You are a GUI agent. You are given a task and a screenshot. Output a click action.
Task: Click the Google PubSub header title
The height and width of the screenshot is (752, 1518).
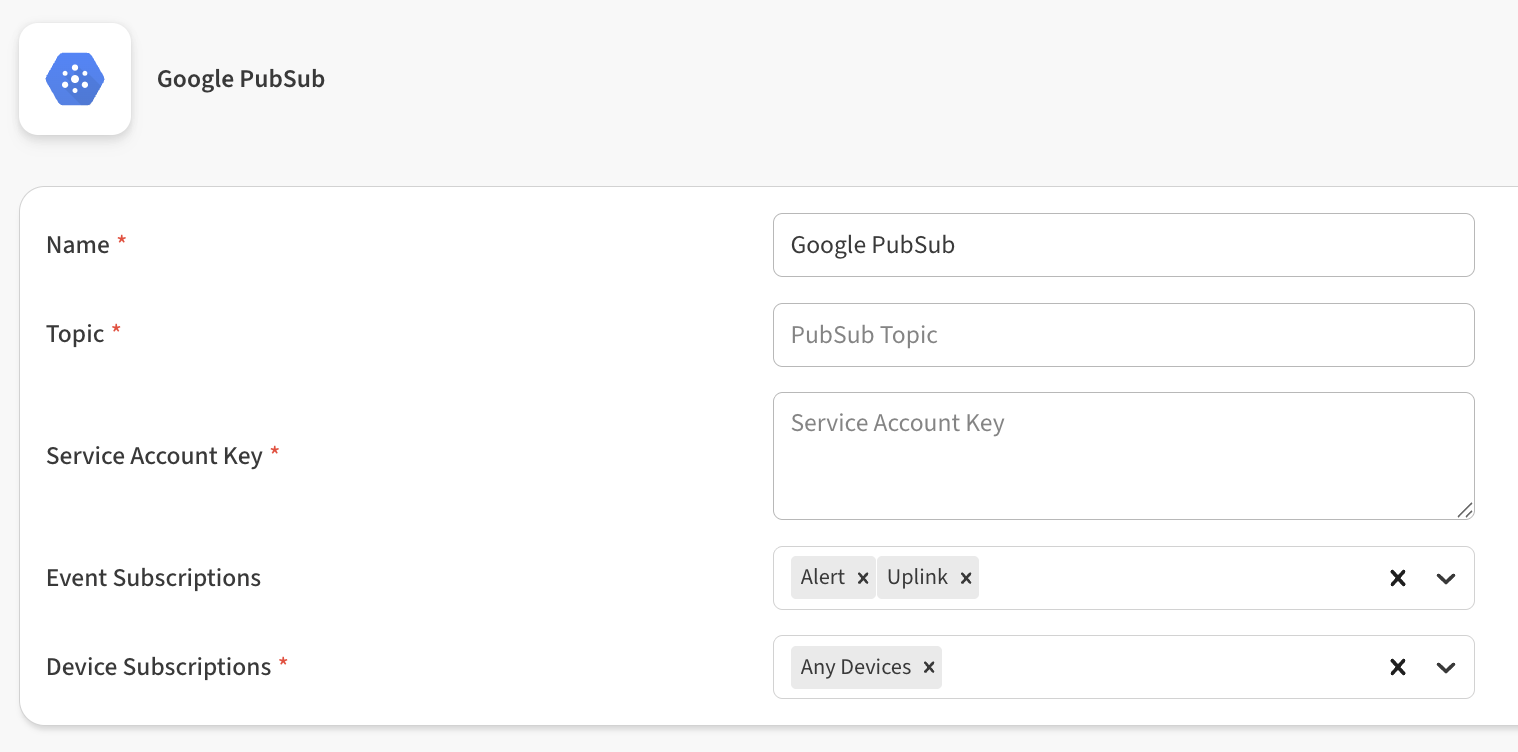241,79
